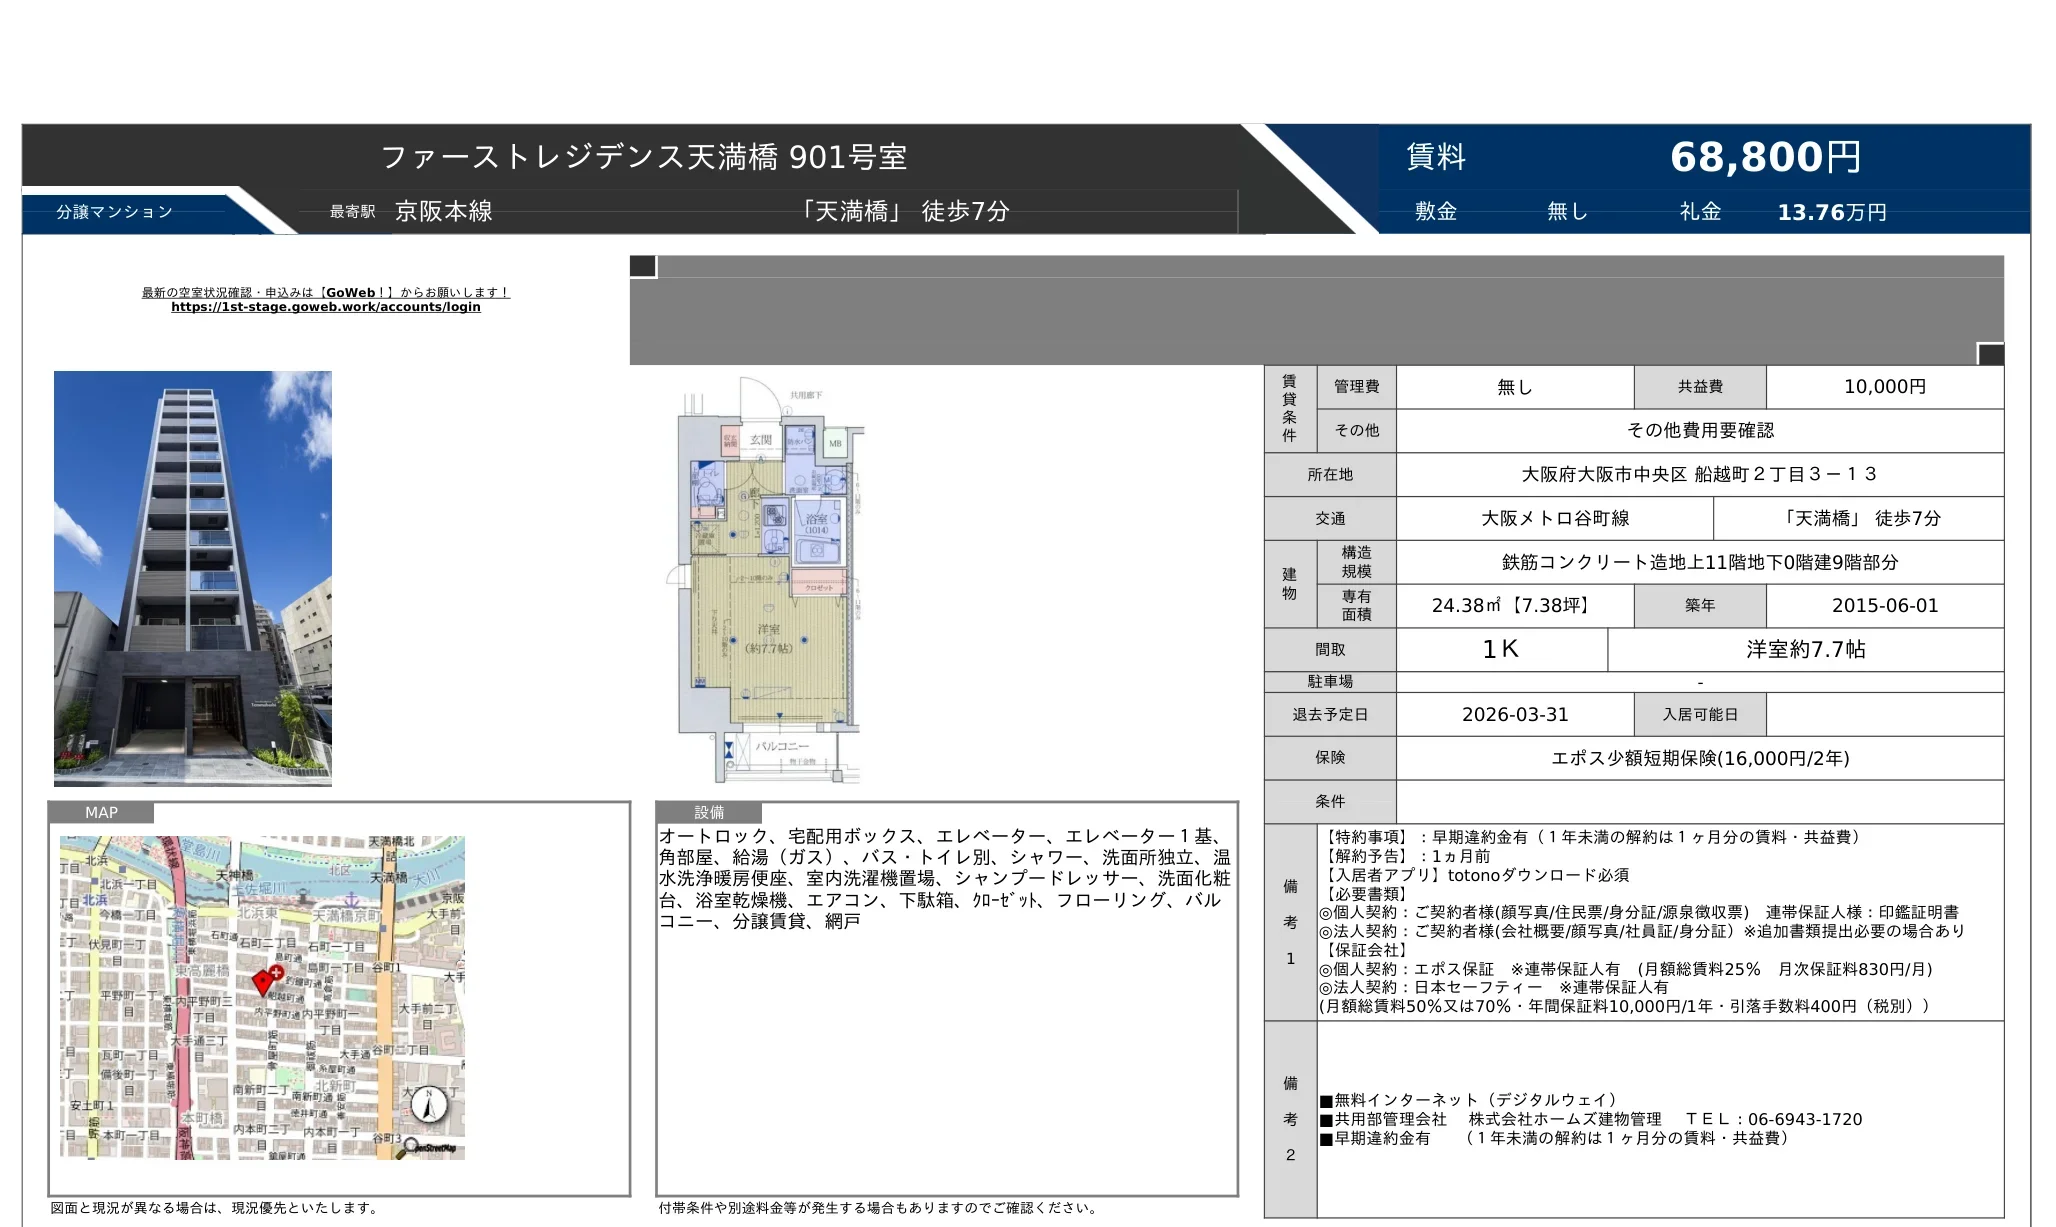The width and height of the screenshot is (2056, 1227).
Task: Click the red hospital cross marker on map
Action: (x=277, y=971)
